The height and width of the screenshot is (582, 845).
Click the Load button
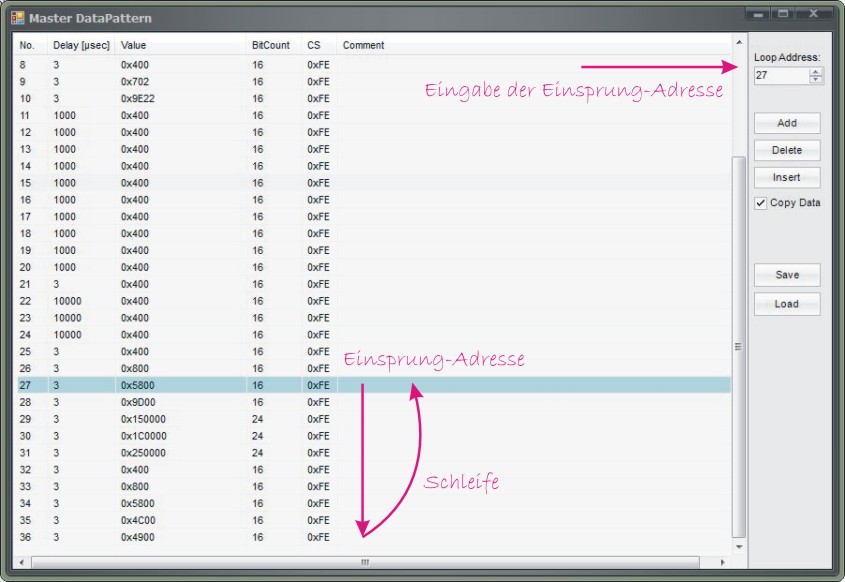(787, 304)
